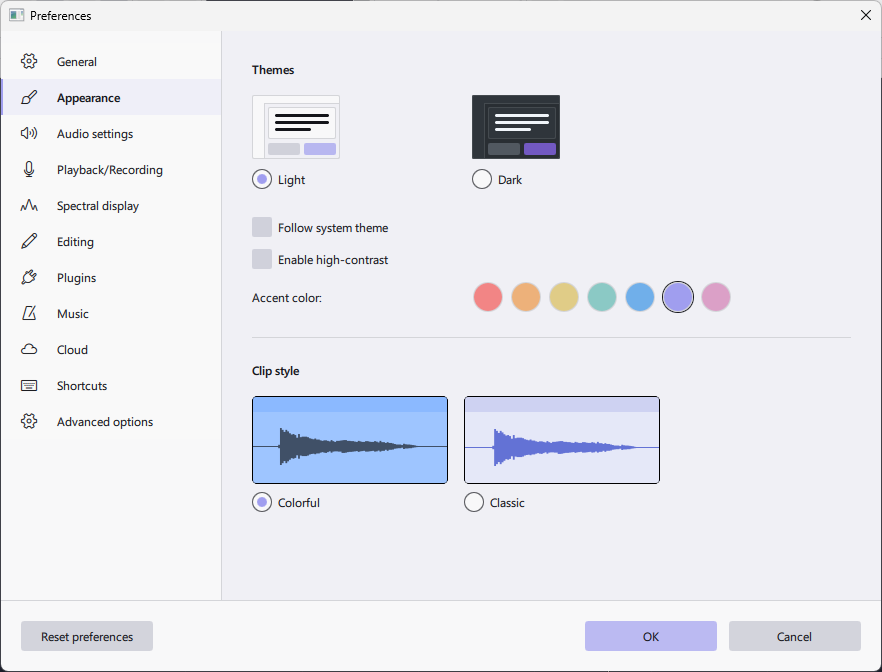Click the Dark theme preview thumbnail

point(516,127)
